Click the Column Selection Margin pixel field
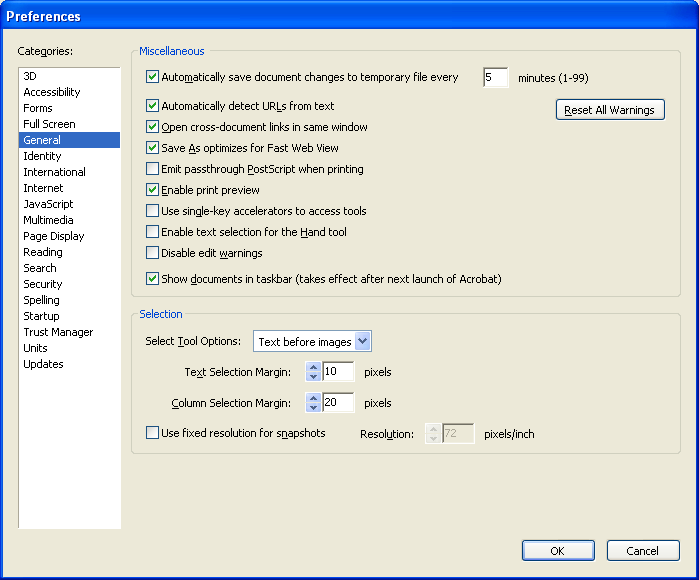 338,403
